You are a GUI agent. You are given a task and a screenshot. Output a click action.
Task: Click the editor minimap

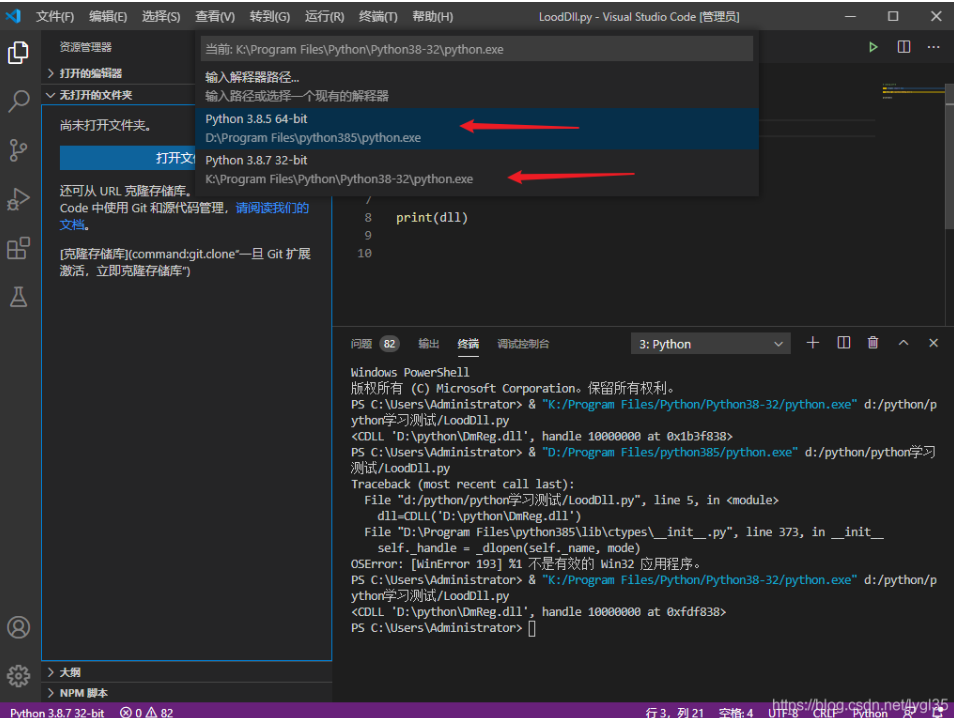[x=913, y=91]
